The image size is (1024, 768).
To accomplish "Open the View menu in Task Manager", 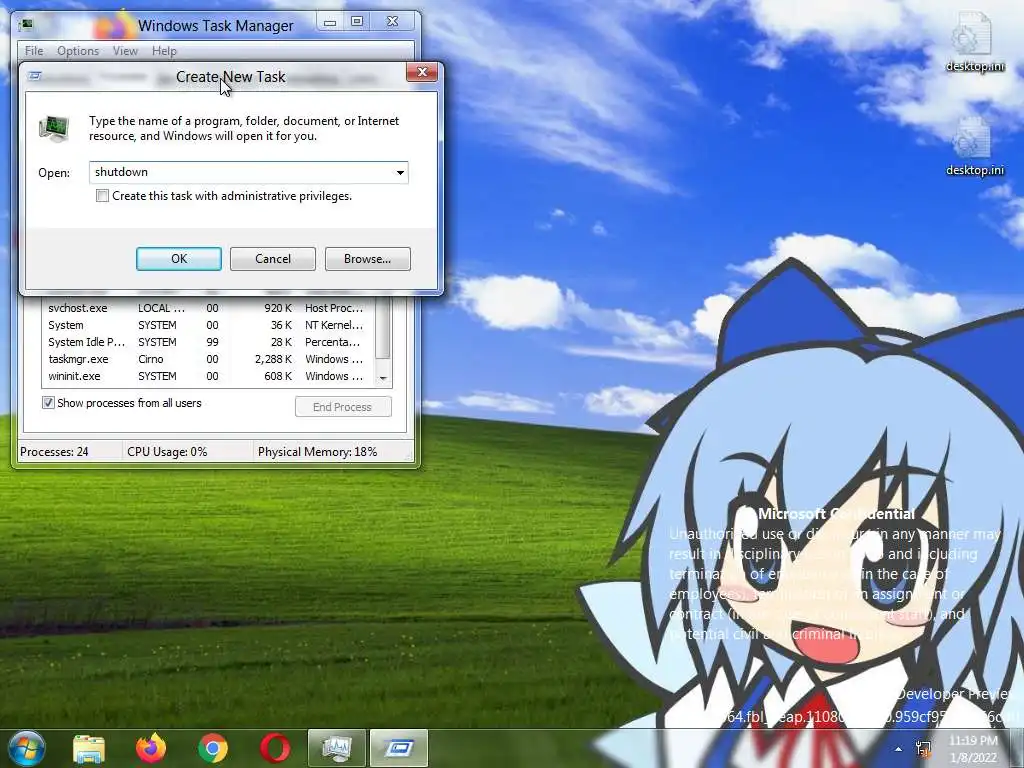I will pos(125,51).
